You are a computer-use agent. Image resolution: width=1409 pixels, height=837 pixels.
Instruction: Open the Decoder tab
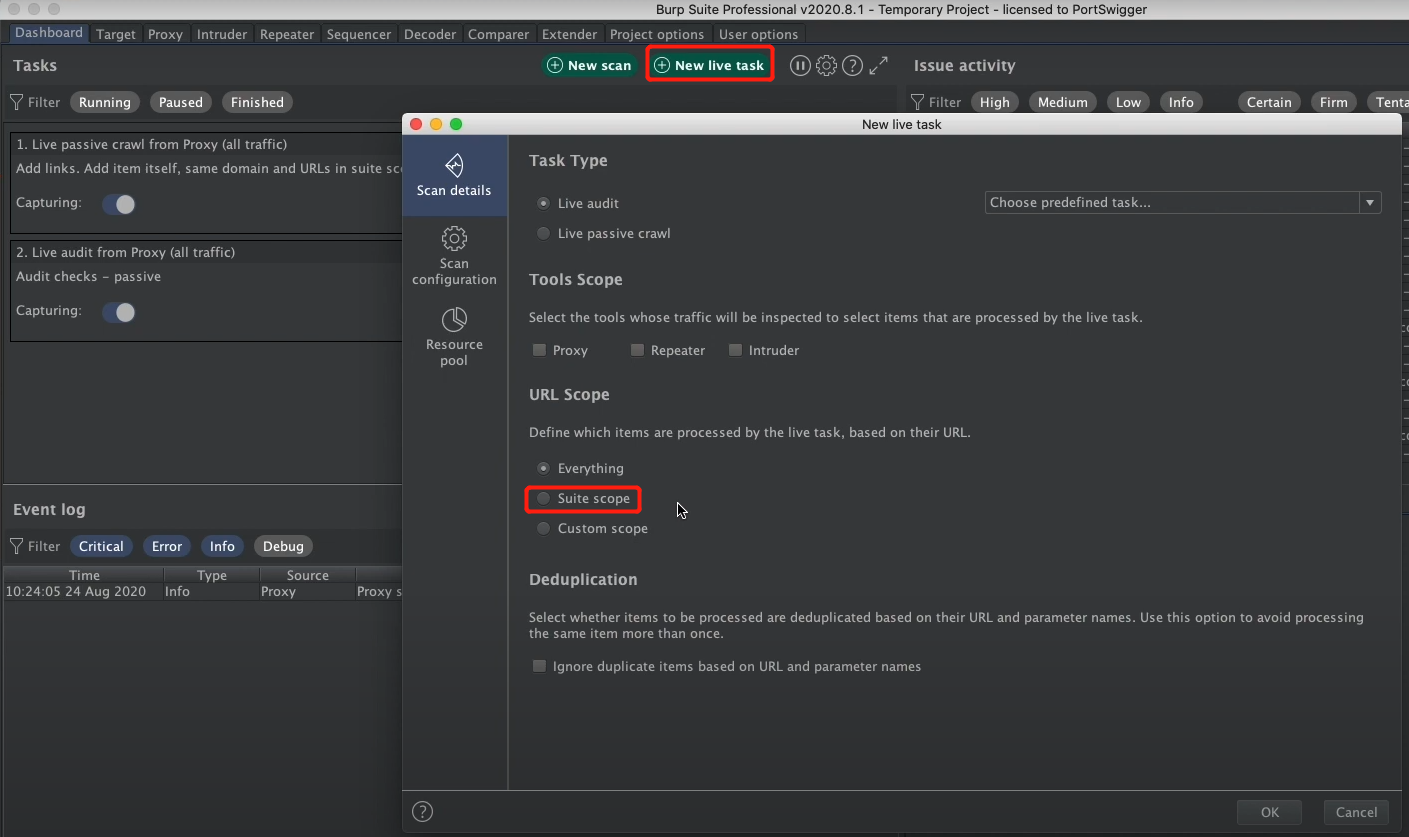pos(430,34)
